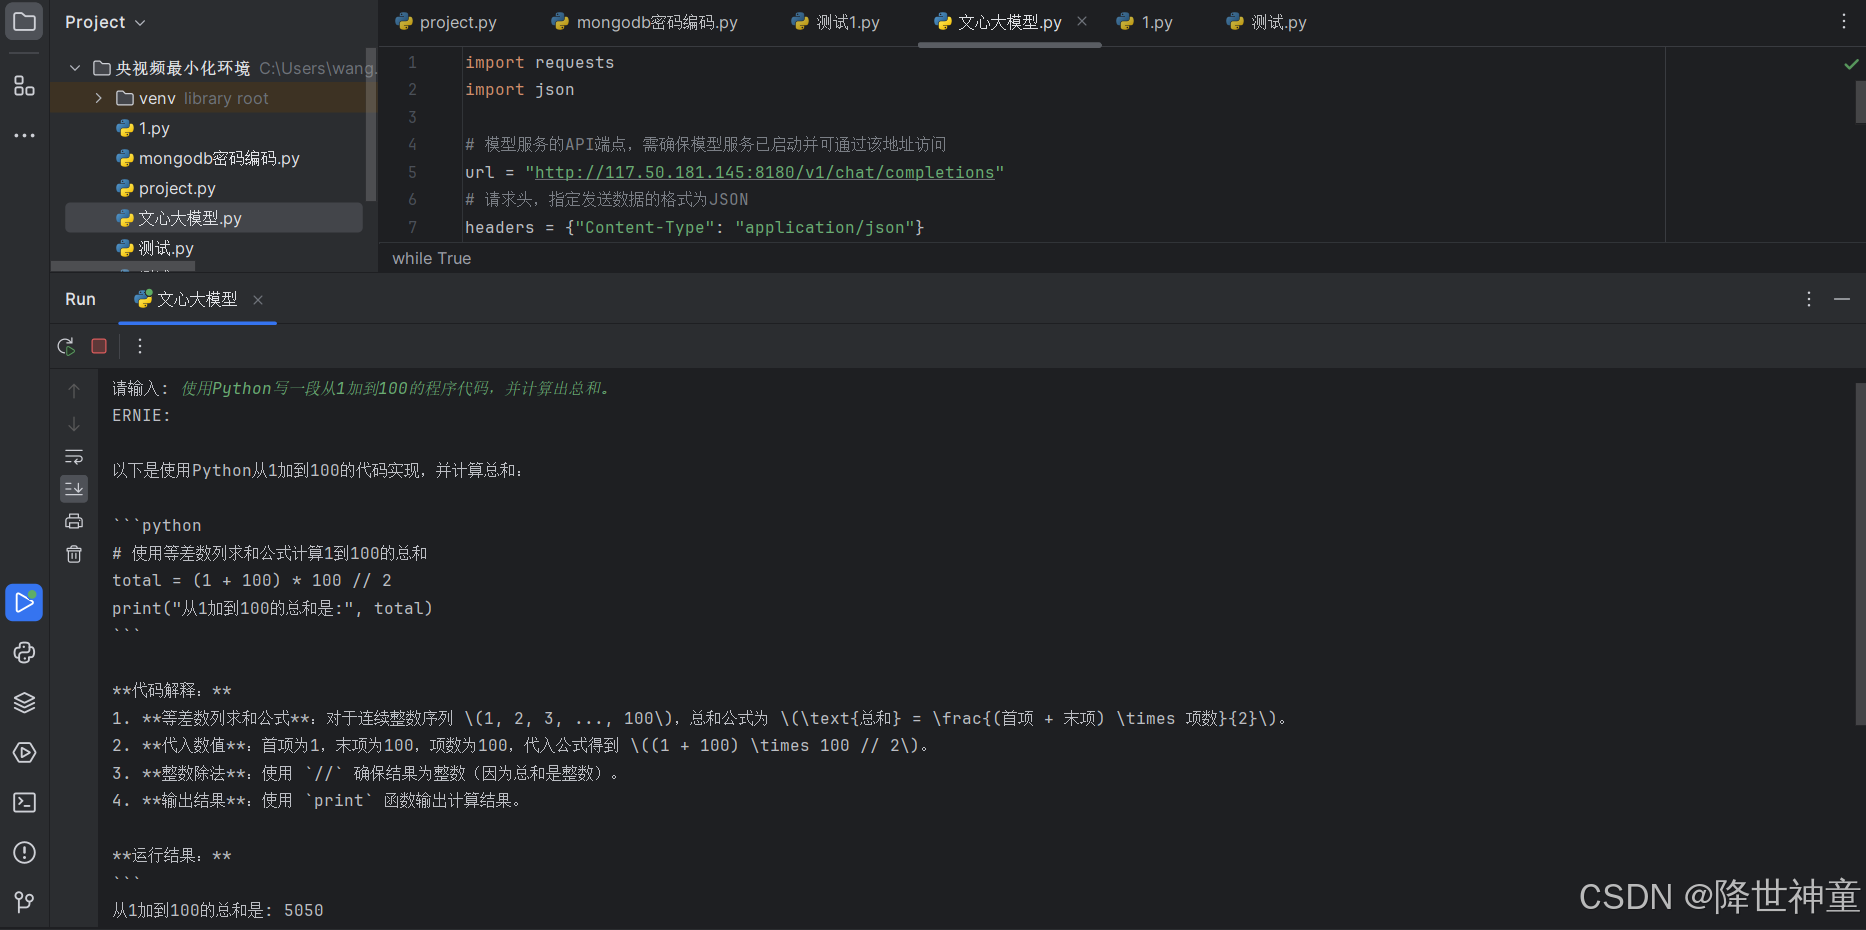Show more tool windows ellipsis in sidebar

pos(24,135)
